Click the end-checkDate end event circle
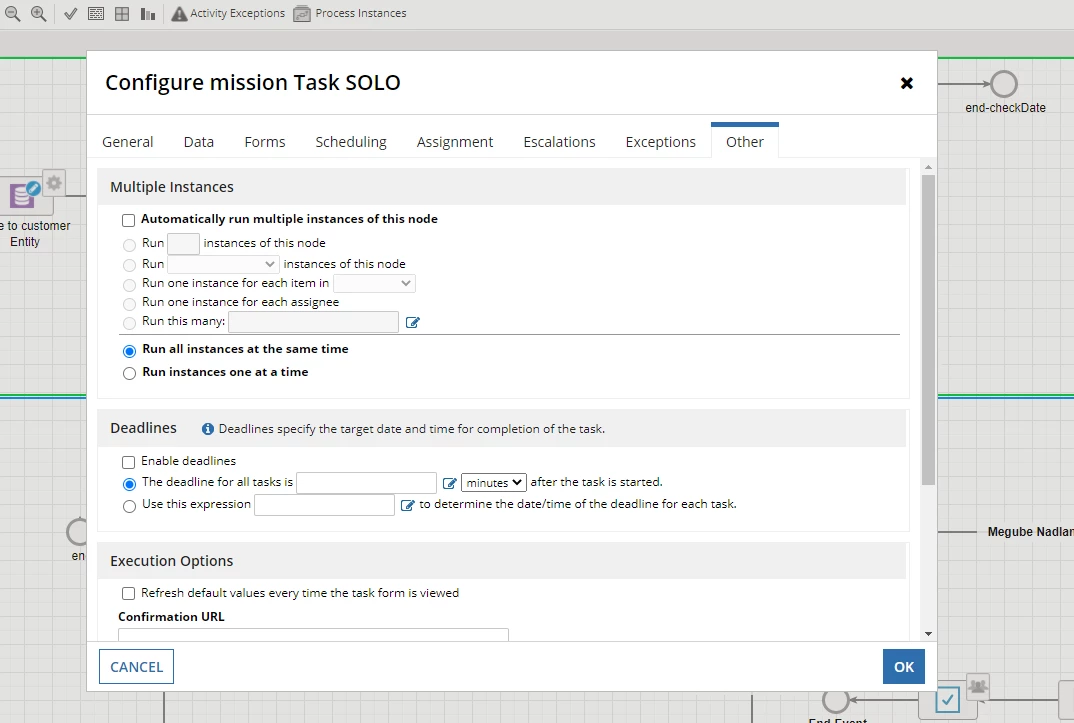Image resolution: width=1074 pixels, height=723 pixels. pos(1004,84)
